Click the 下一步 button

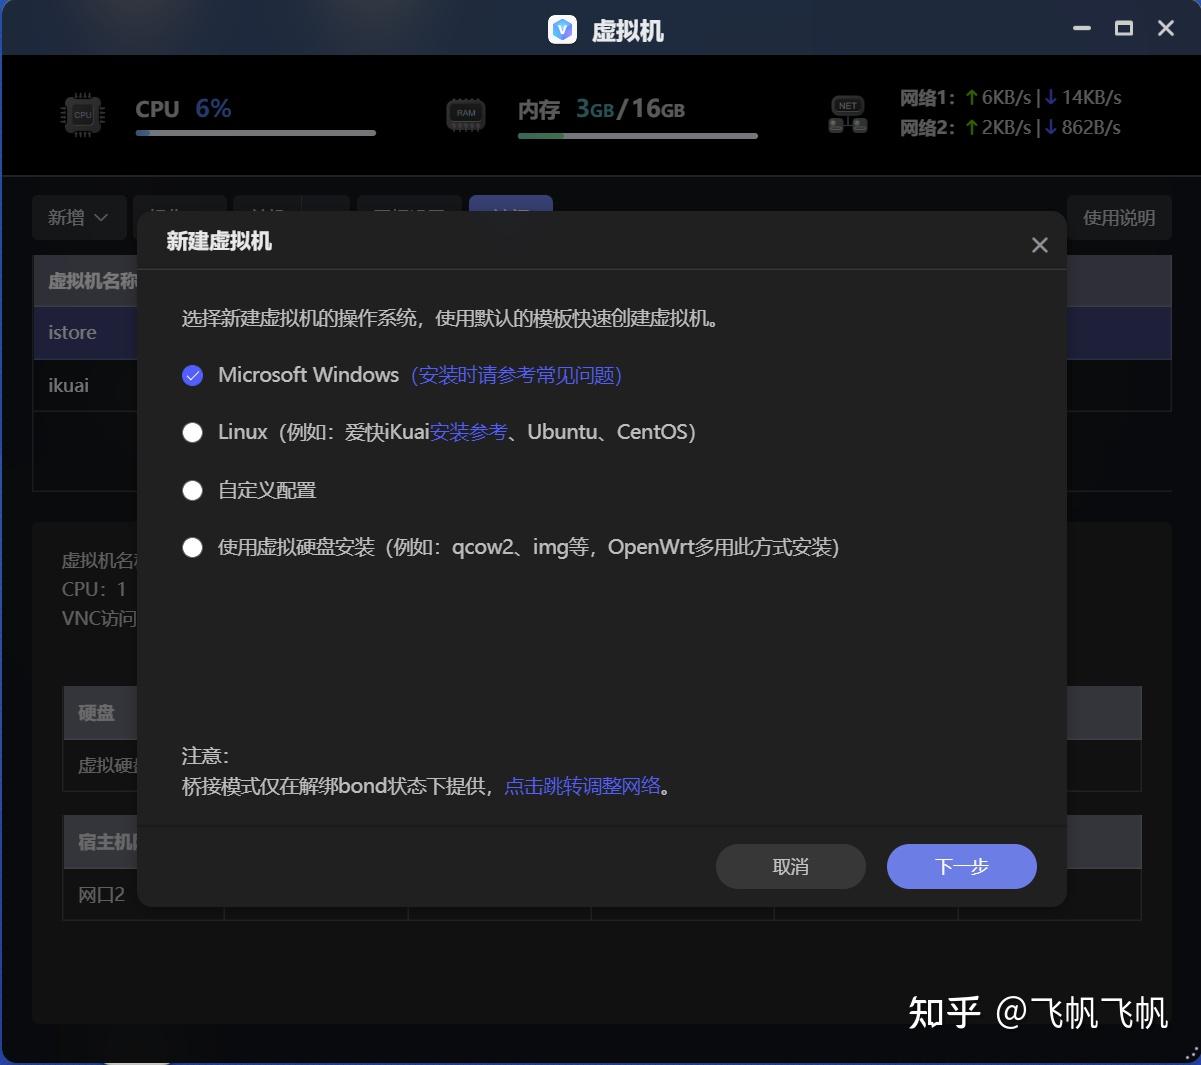(x=960, y=867)
